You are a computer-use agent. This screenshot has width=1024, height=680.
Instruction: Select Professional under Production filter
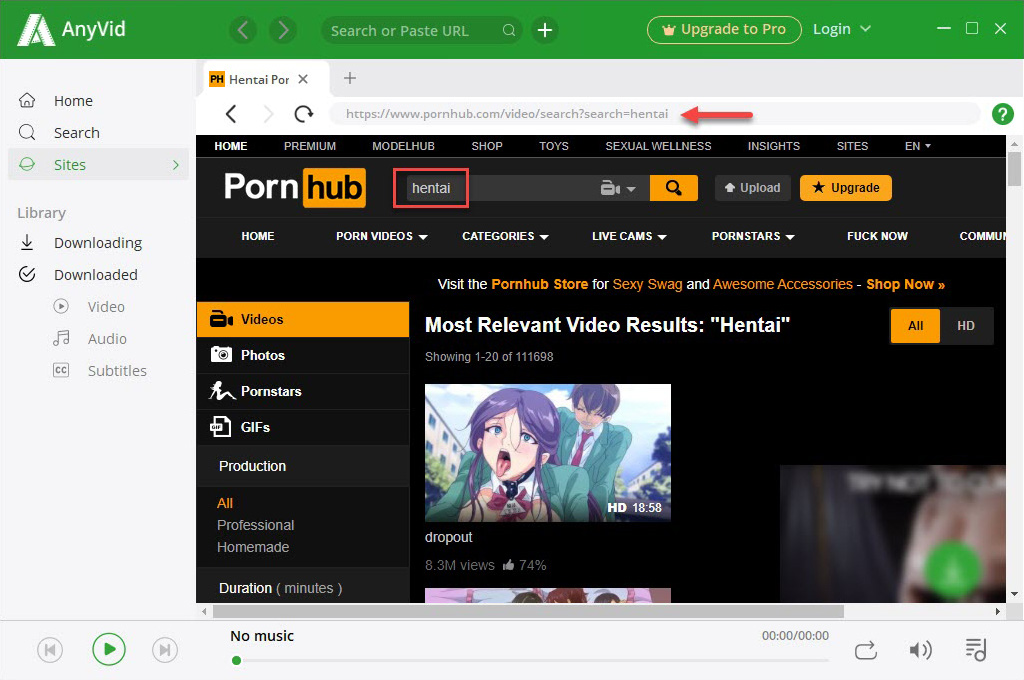[x=255, y=525]
